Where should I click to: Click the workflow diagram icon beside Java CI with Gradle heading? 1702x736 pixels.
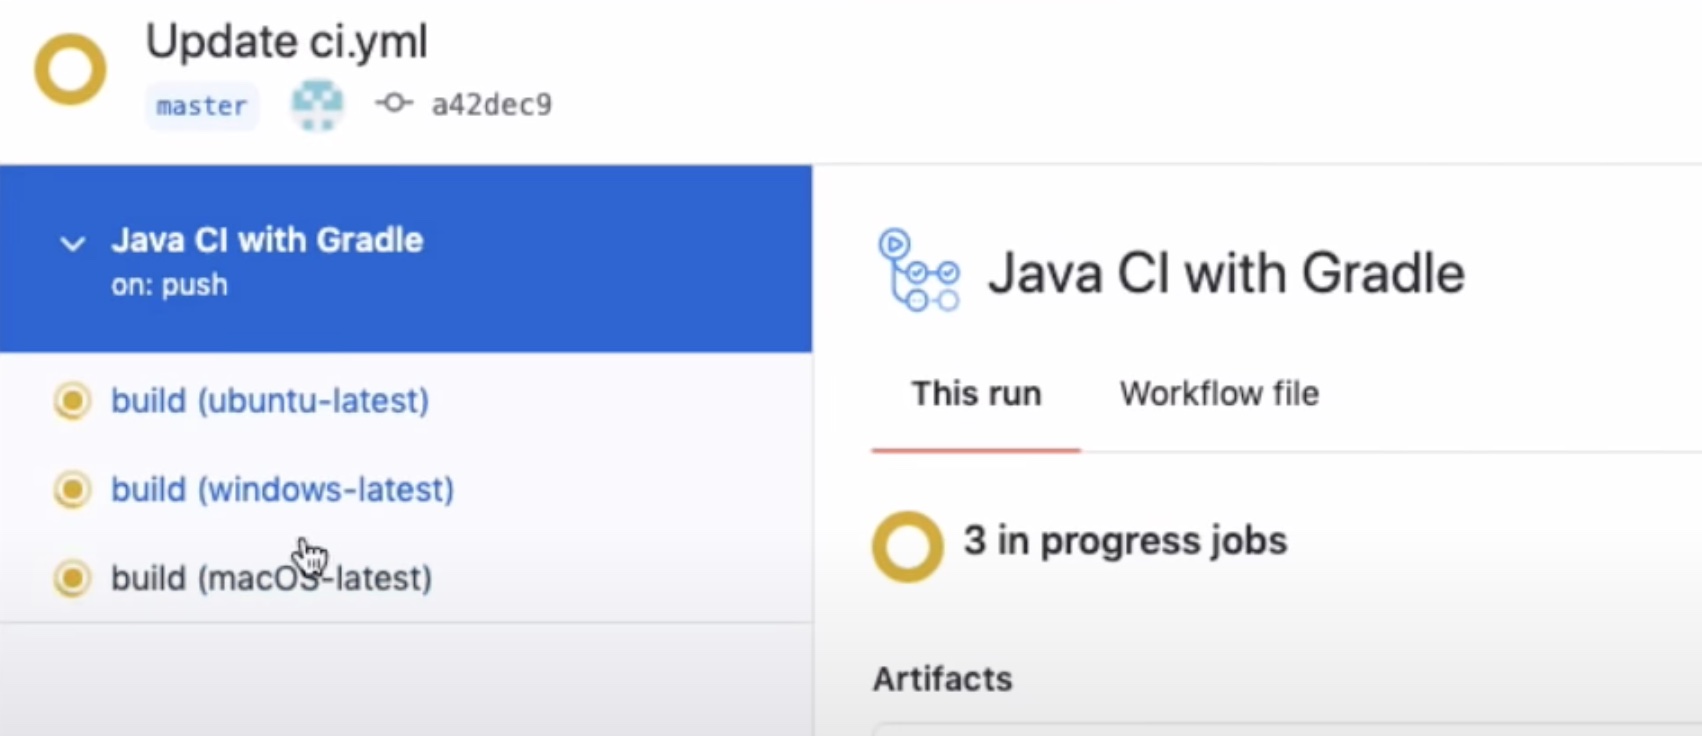point(918,270)
